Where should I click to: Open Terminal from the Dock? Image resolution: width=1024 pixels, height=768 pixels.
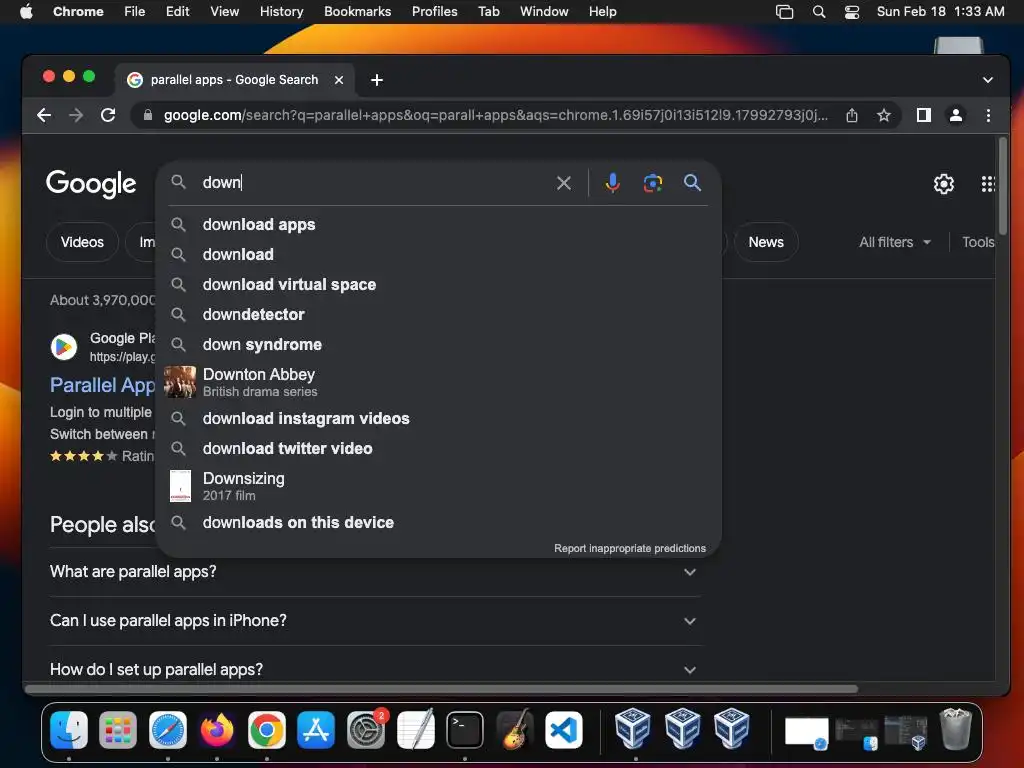pyautogui.click(x=465, y=730)
